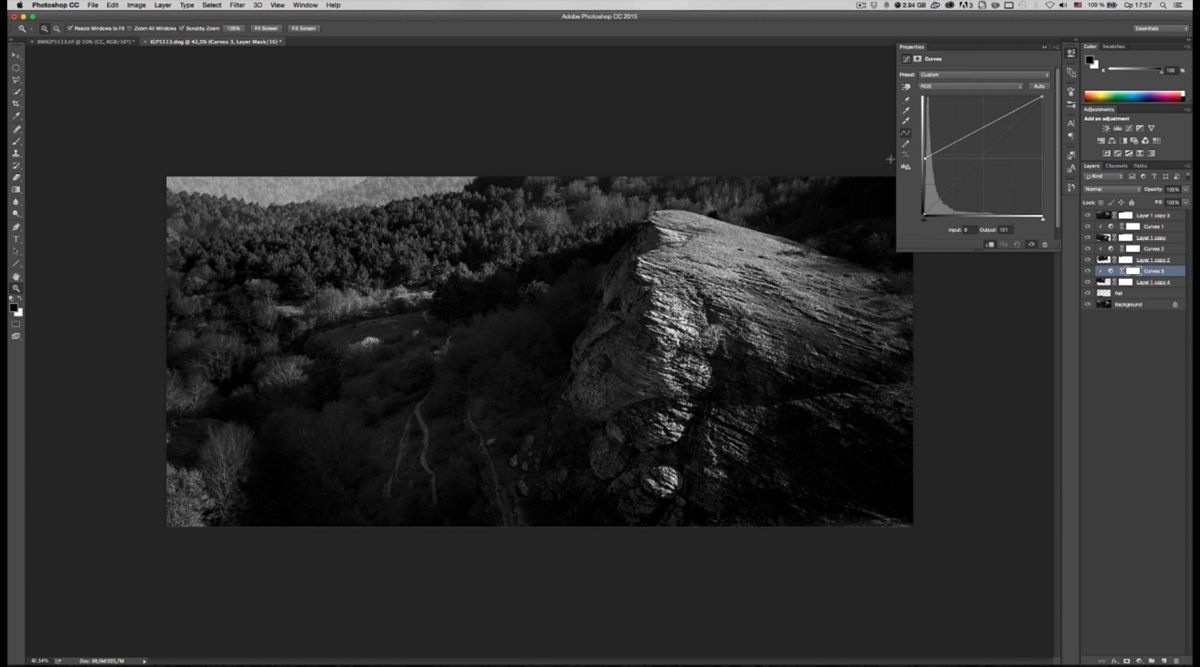Open the layer filter Kind dropdown
The image size is (1200, 667).
1104,176
